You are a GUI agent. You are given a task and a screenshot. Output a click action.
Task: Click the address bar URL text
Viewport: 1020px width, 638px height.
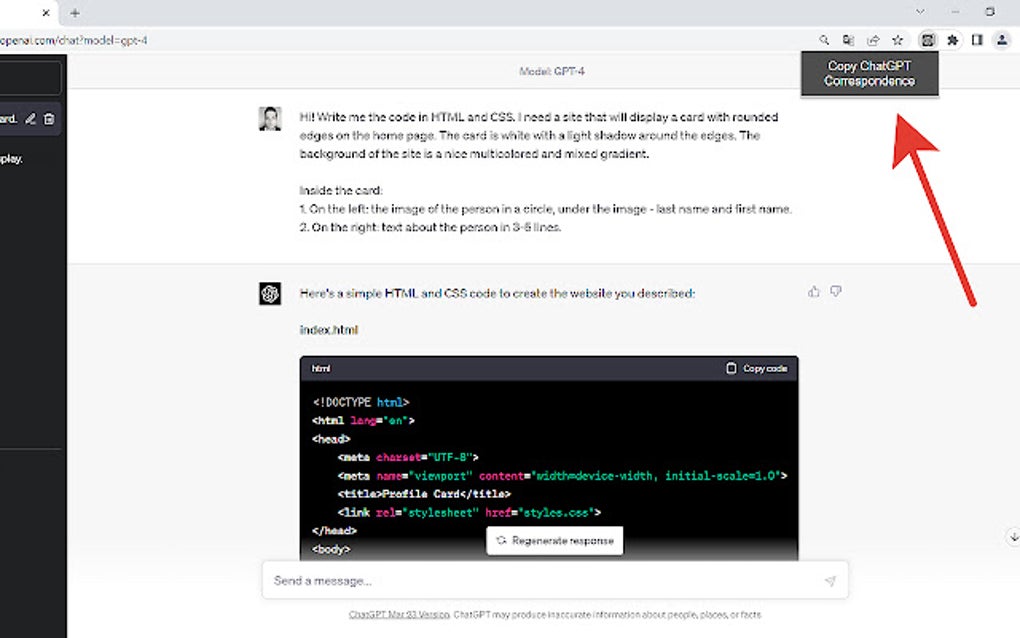click(x=74, y=40)
